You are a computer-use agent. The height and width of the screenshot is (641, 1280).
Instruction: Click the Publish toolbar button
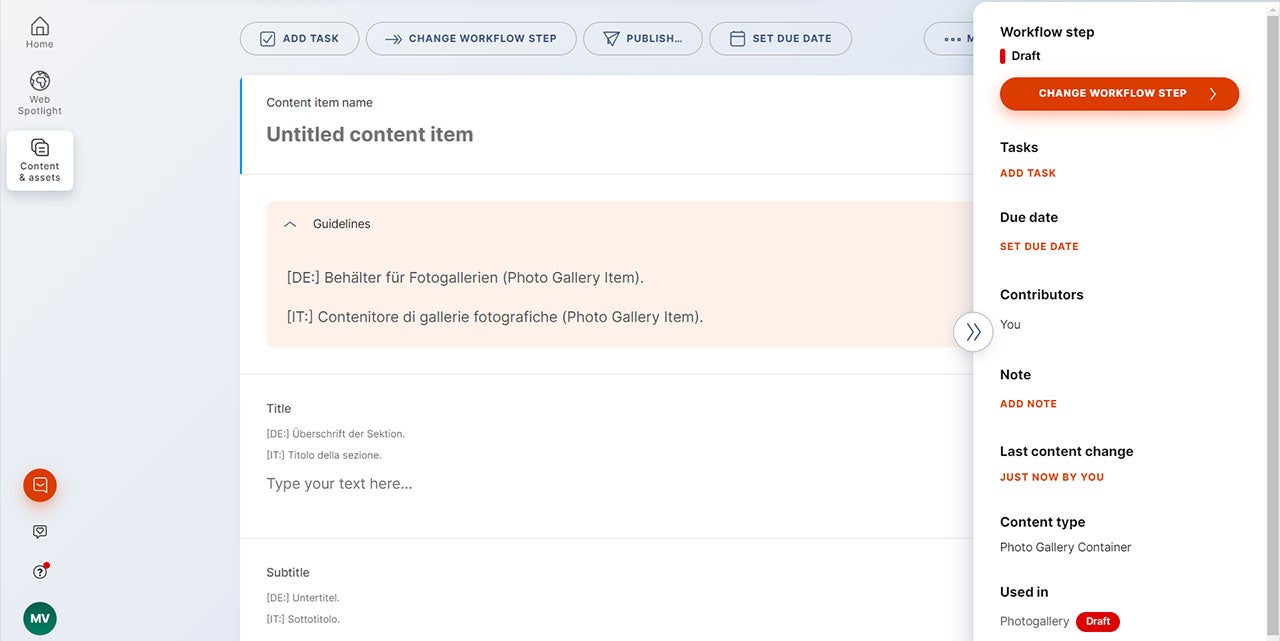point(642,39)
